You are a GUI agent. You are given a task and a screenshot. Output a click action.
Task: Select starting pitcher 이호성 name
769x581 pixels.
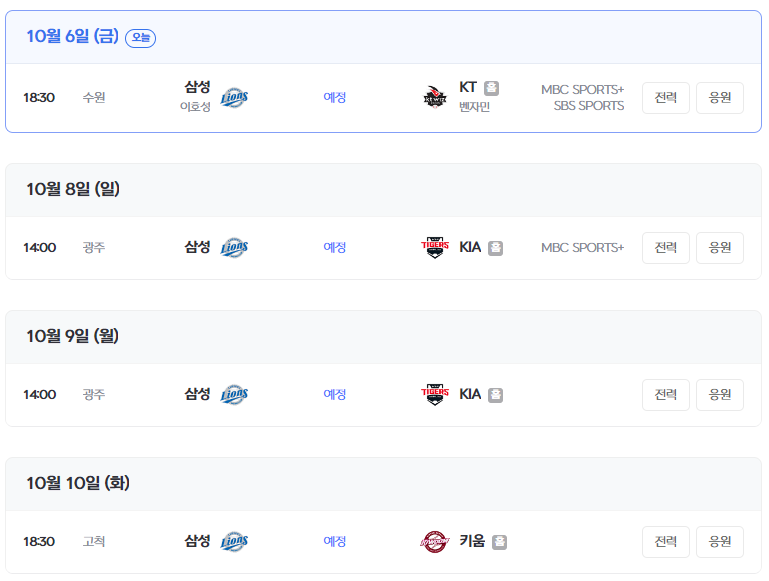195,107
